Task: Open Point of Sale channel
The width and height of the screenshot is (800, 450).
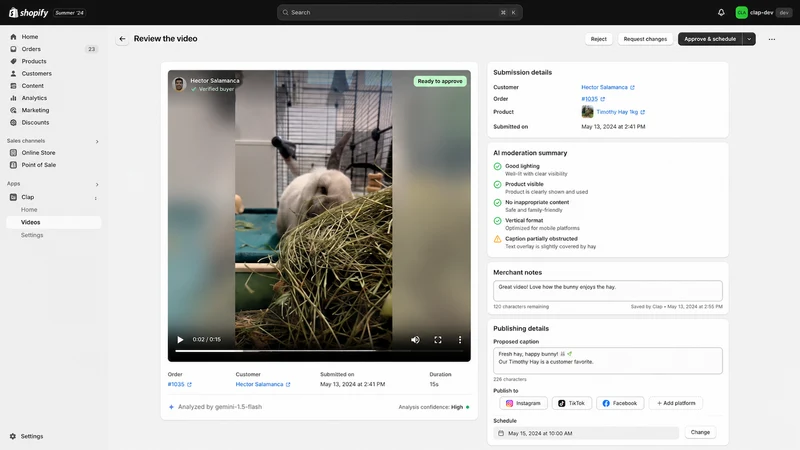Action: (x=39, y=165)
